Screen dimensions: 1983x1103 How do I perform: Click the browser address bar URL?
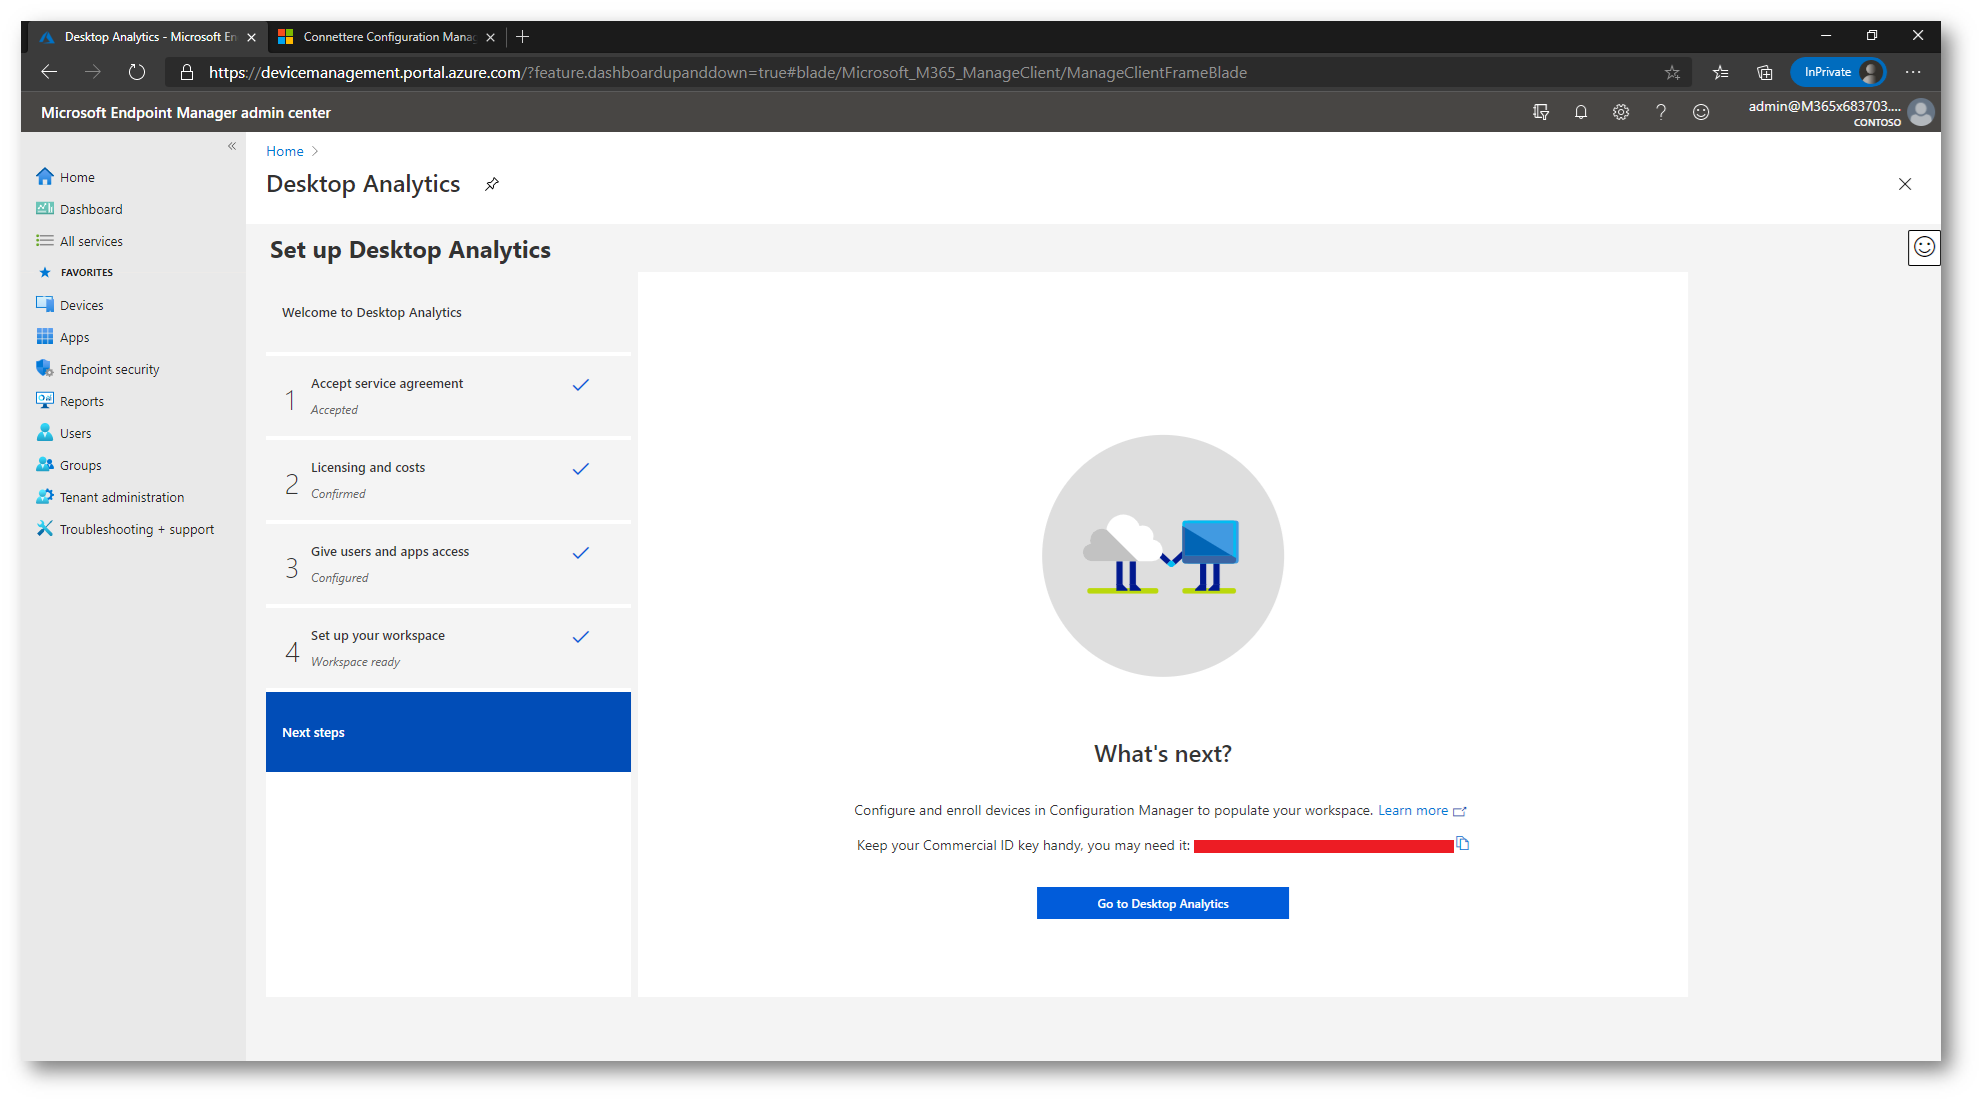(x=728, y=72)
